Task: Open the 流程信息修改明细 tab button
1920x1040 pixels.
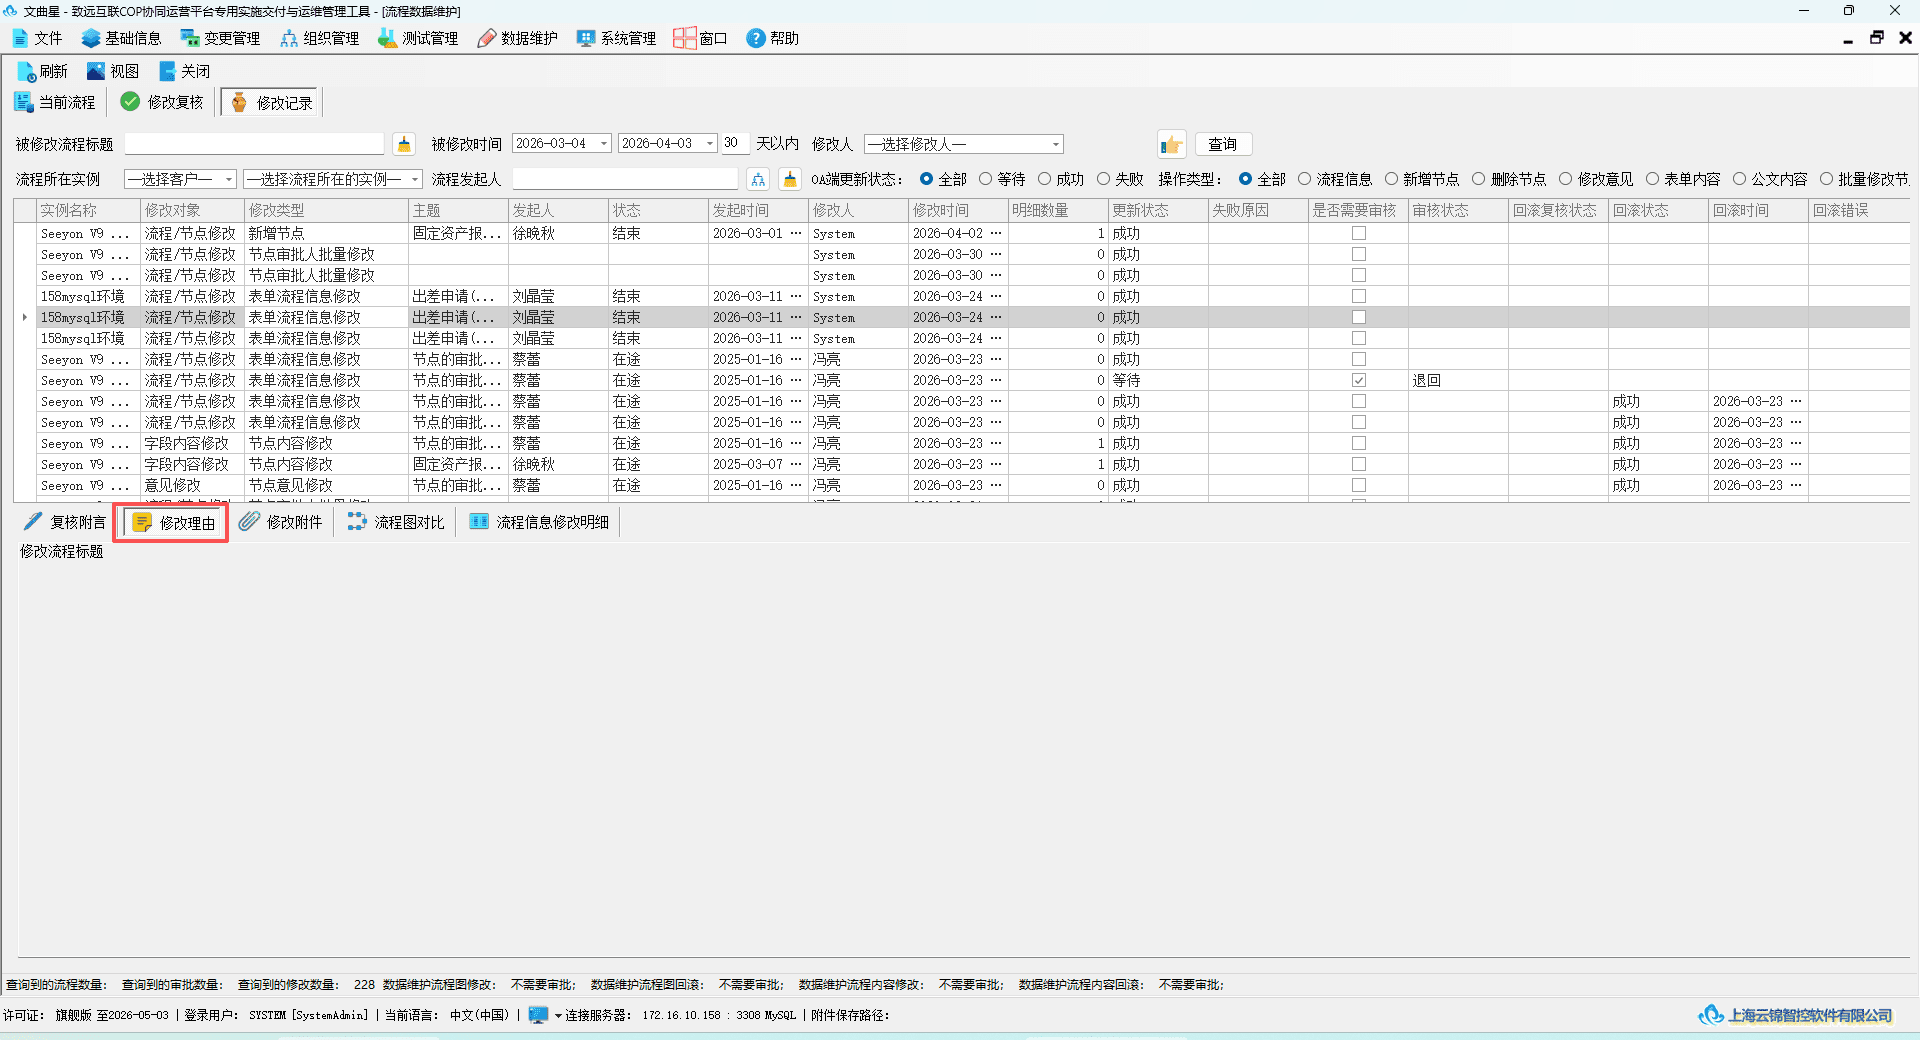Action: click(x=540, y=522)
